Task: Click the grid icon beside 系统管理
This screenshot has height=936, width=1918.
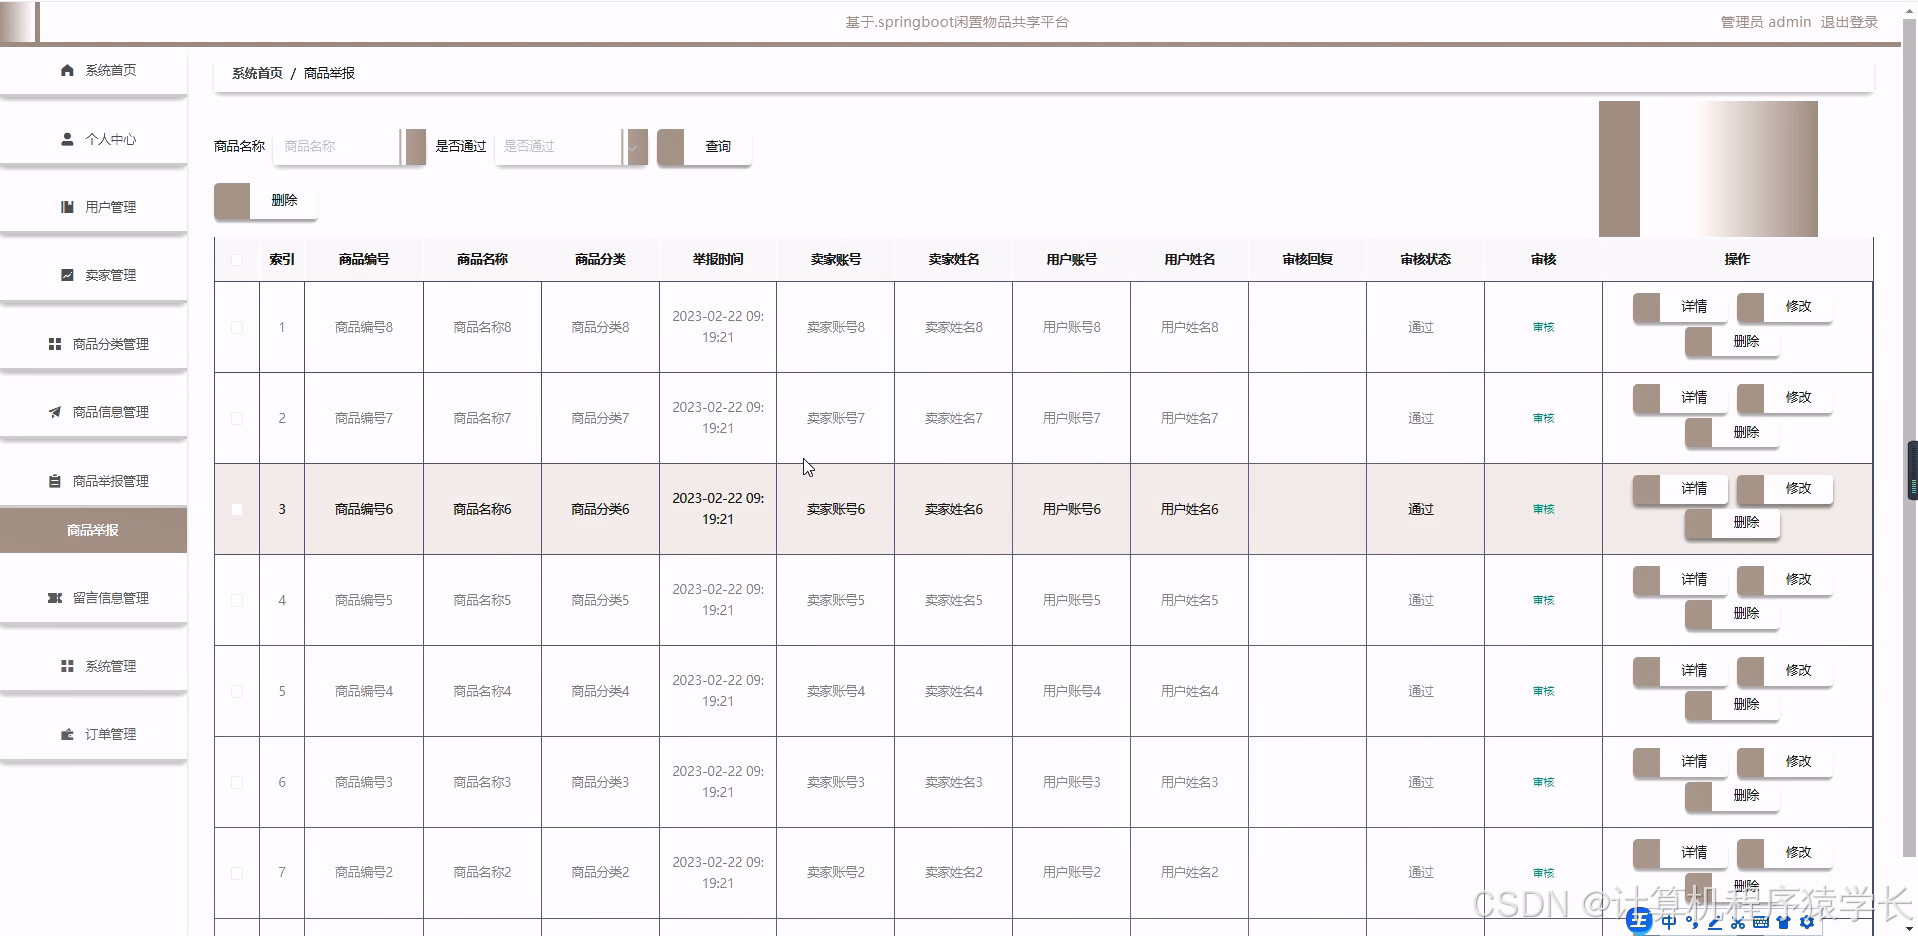Action: (67, 666)
